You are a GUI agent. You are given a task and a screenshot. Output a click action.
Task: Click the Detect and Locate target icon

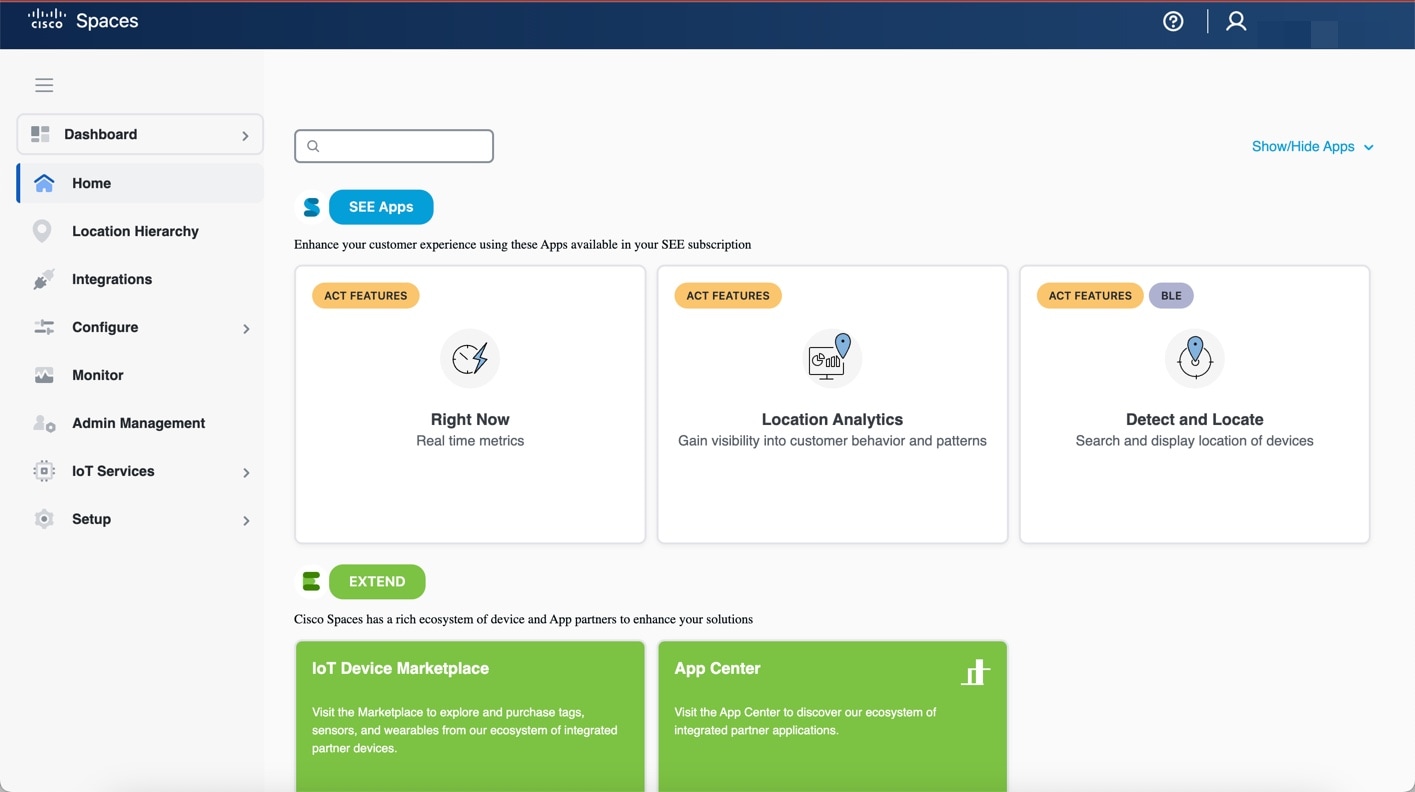[x=1194, y=358]
